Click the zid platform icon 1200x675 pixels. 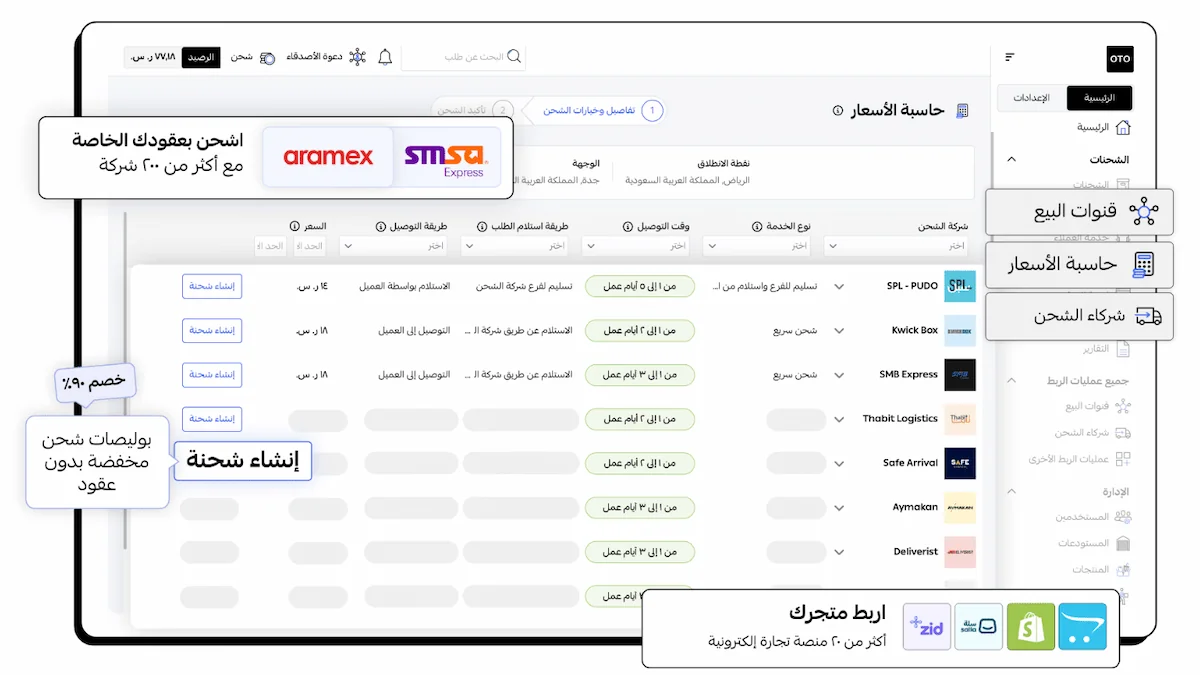point(927,627)
